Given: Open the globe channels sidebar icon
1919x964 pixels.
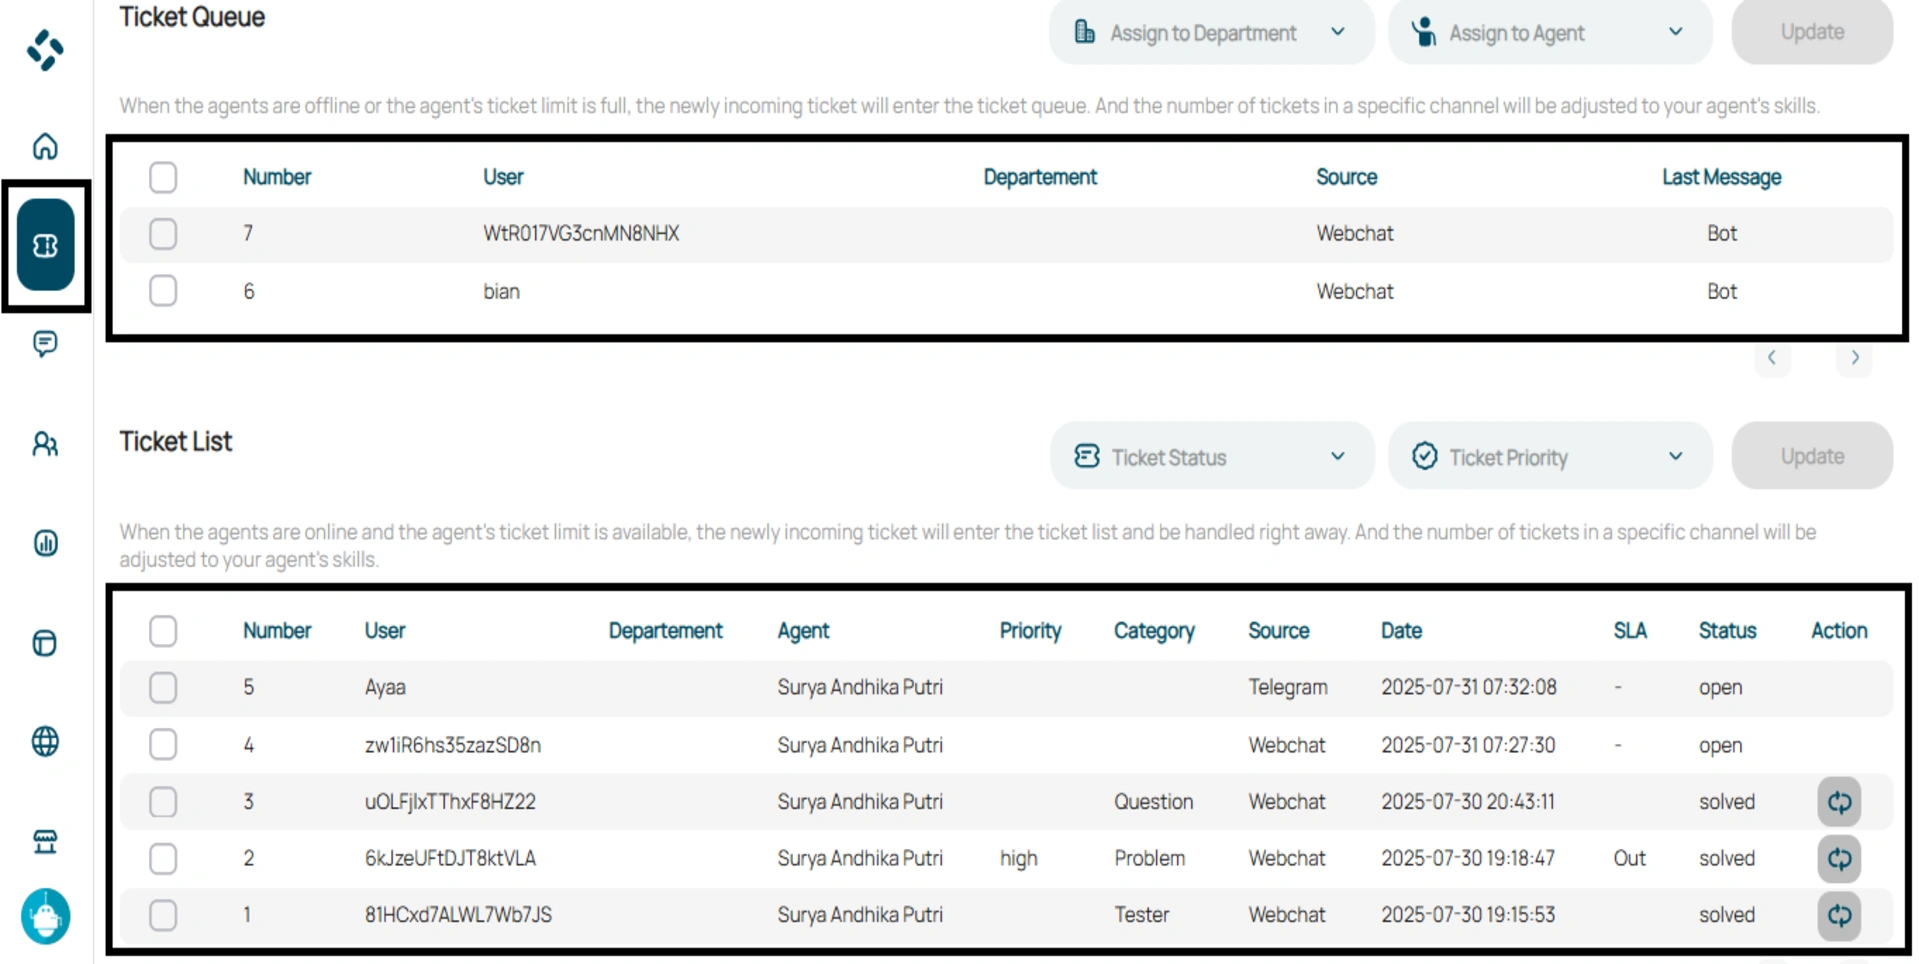Looking at the screenshot, I should 45,742.
